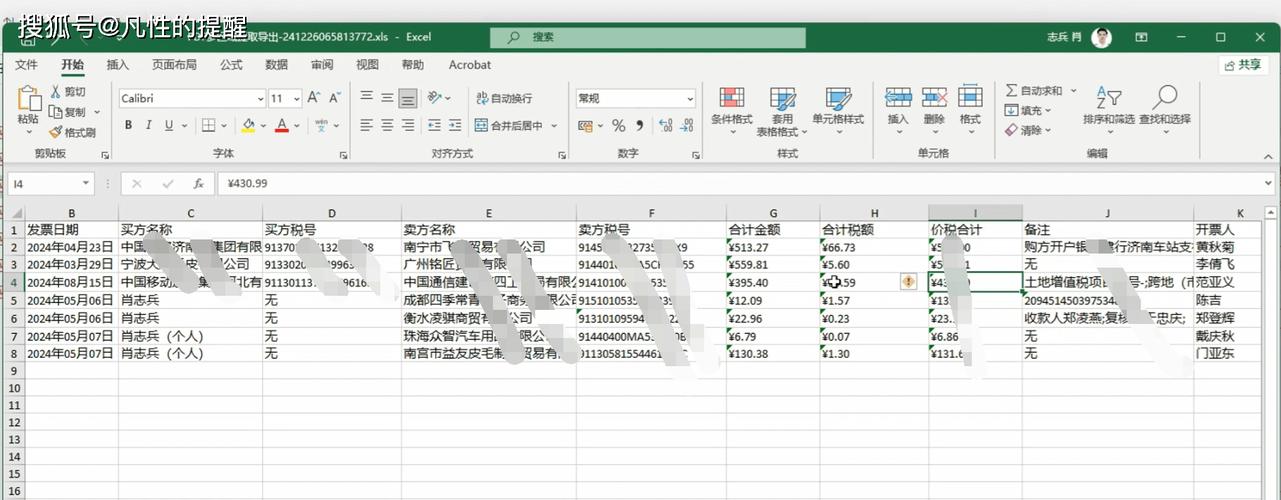Screen dimensions: 1281x500
Task: Increase font size with larger A icon
Action: click(x=313, y=98)
